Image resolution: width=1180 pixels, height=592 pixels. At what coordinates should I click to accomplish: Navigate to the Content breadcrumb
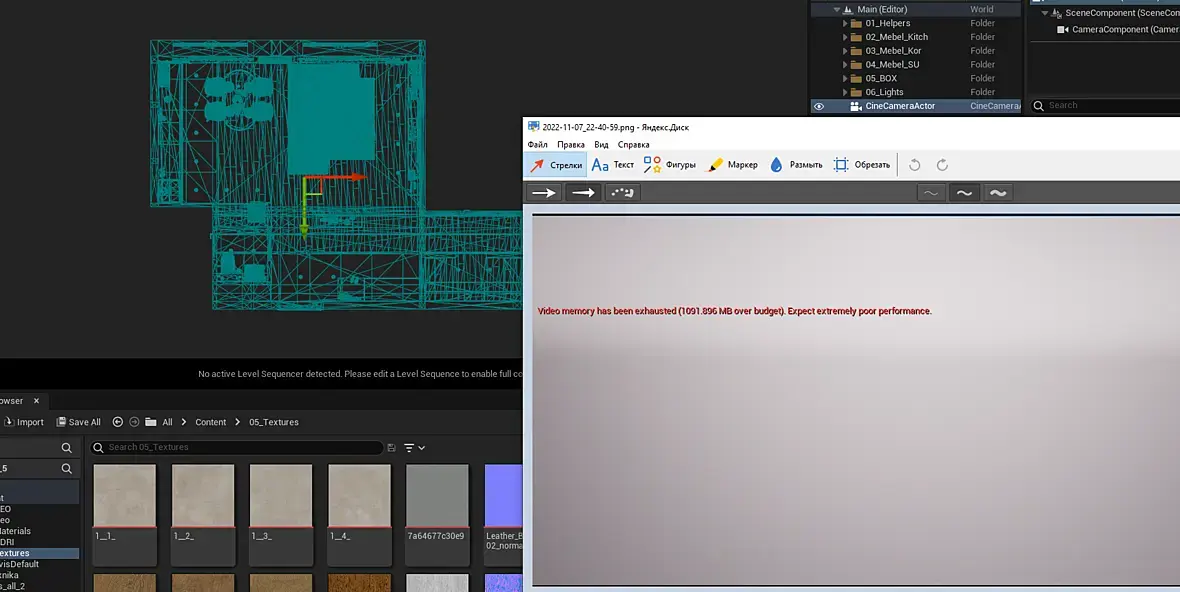211,422
